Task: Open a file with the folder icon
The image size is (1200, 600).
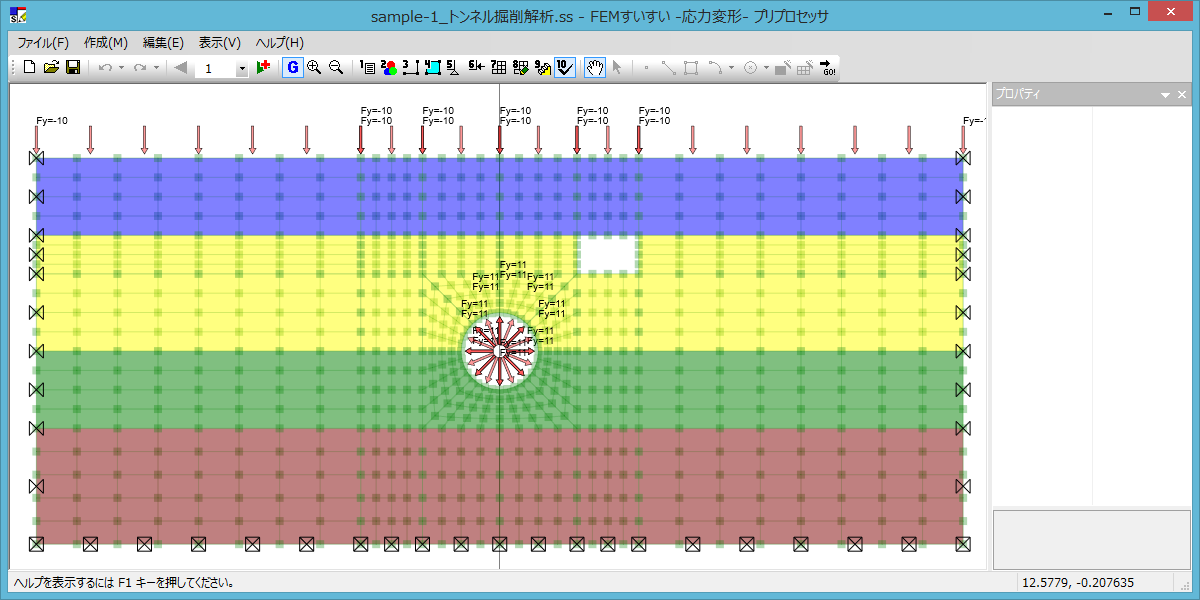Action: tap(51, 67)
